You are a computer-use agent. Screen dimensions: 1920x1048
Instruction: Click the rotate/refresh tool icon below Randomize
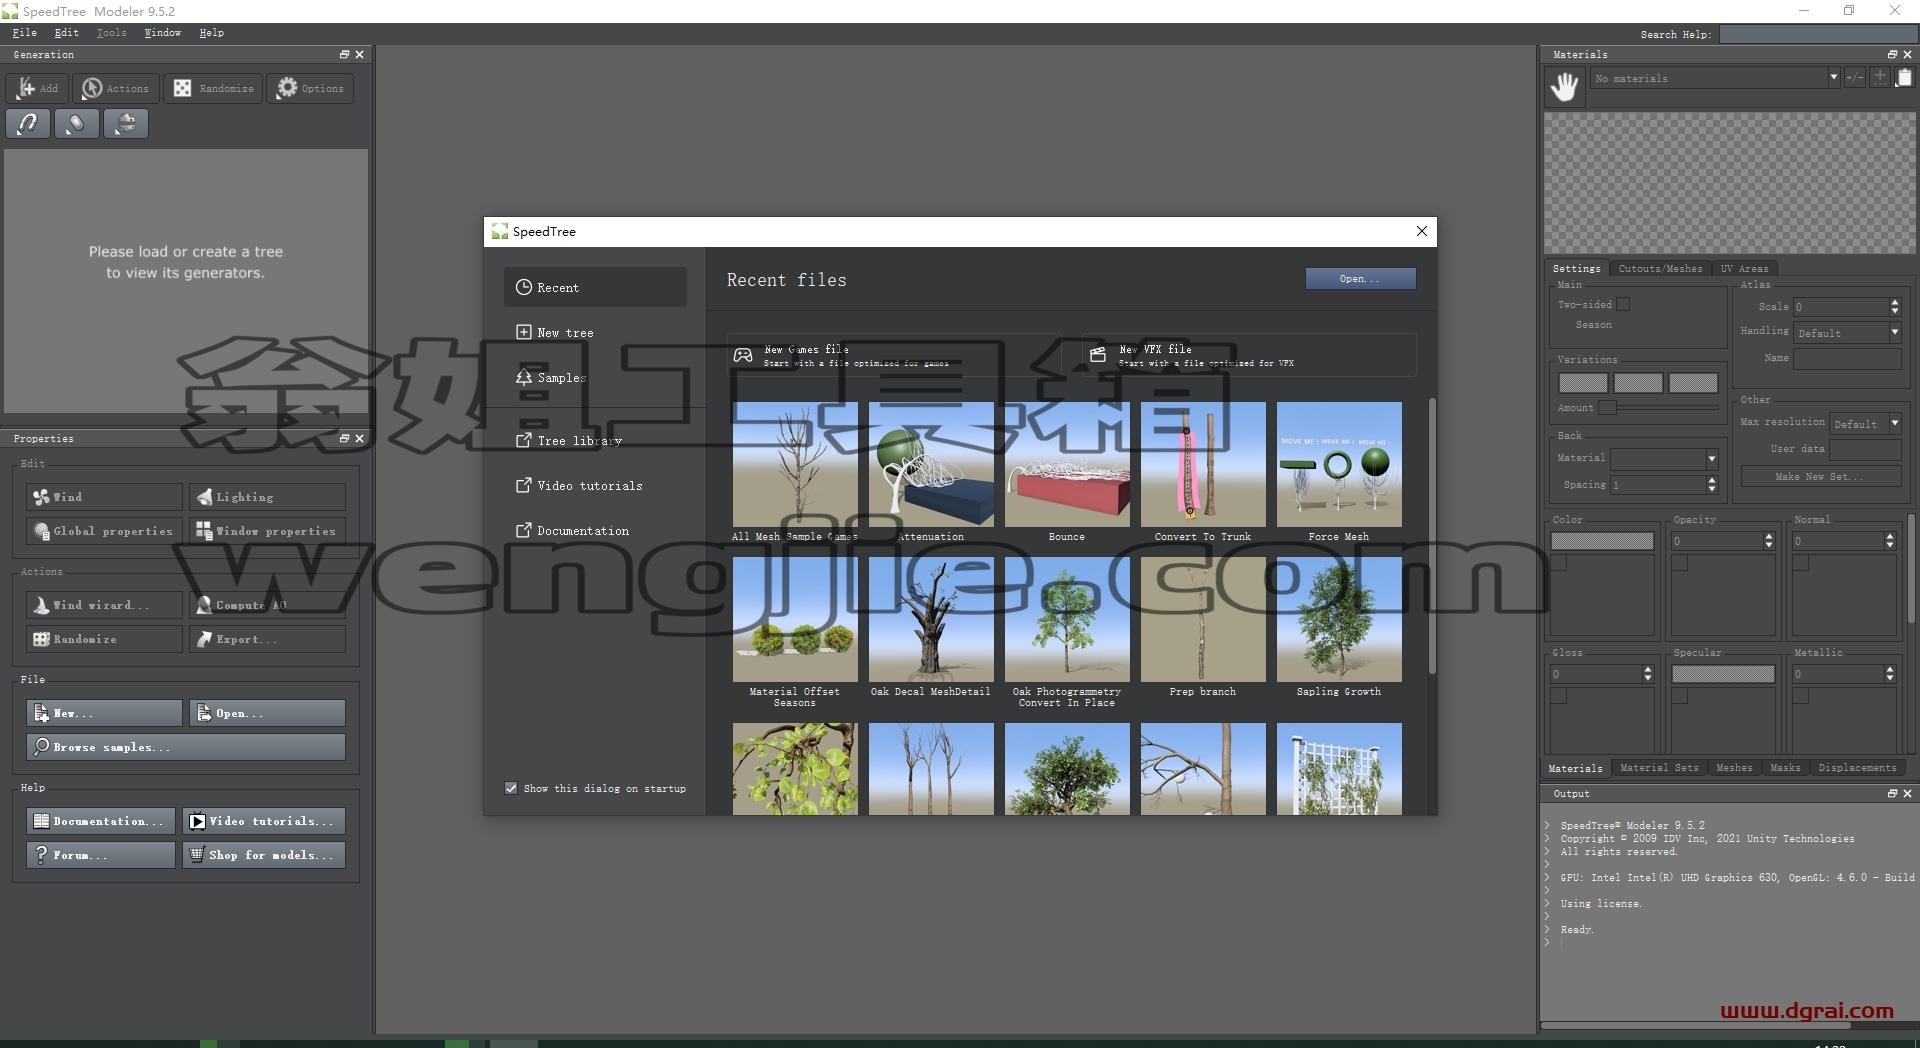pyautogui.click(x=126, y=124)
